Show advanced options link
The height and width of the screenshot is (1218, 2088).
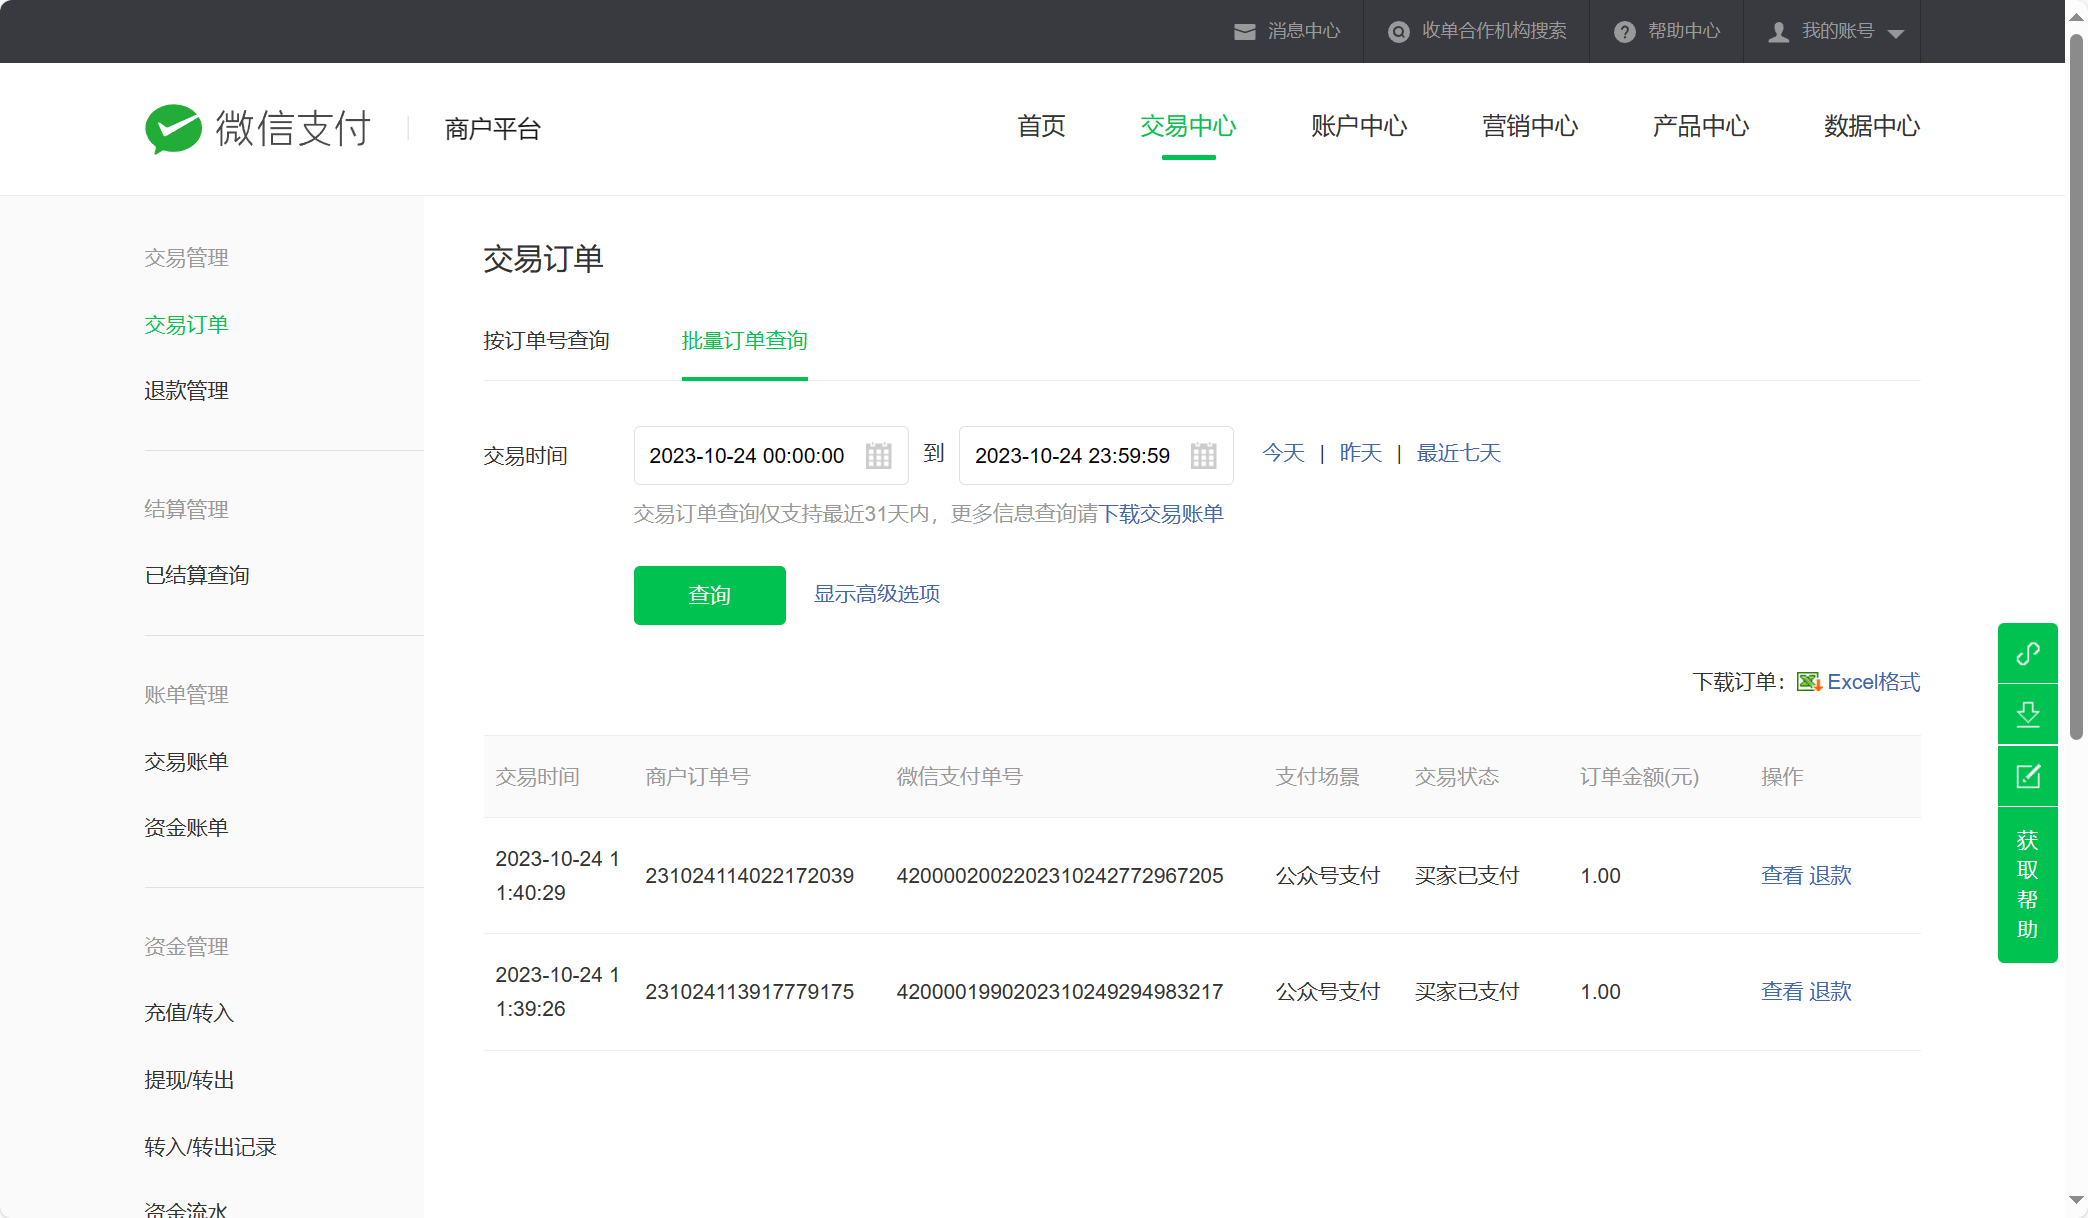[x=876, y=594]
